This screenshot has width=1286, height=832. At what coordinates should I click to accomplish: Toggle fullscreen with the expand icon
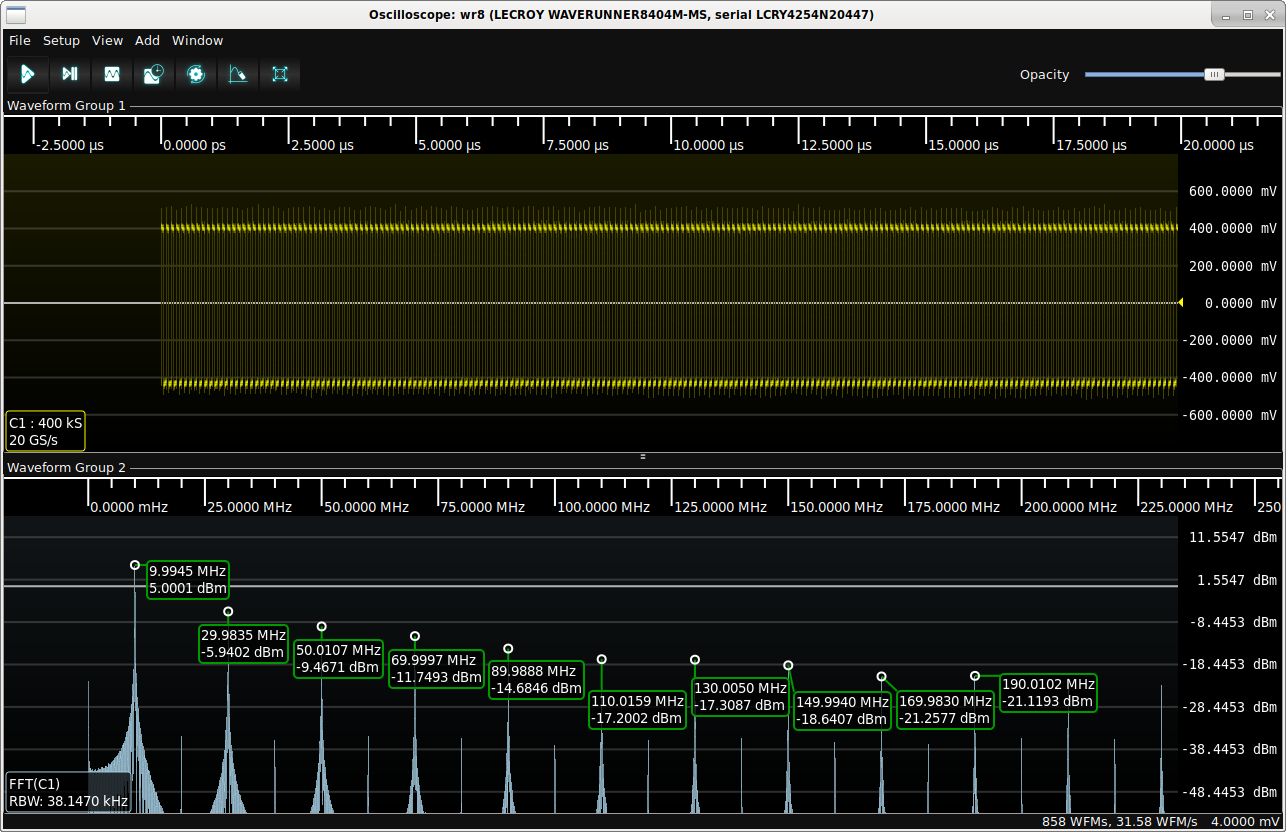(279, 74)
